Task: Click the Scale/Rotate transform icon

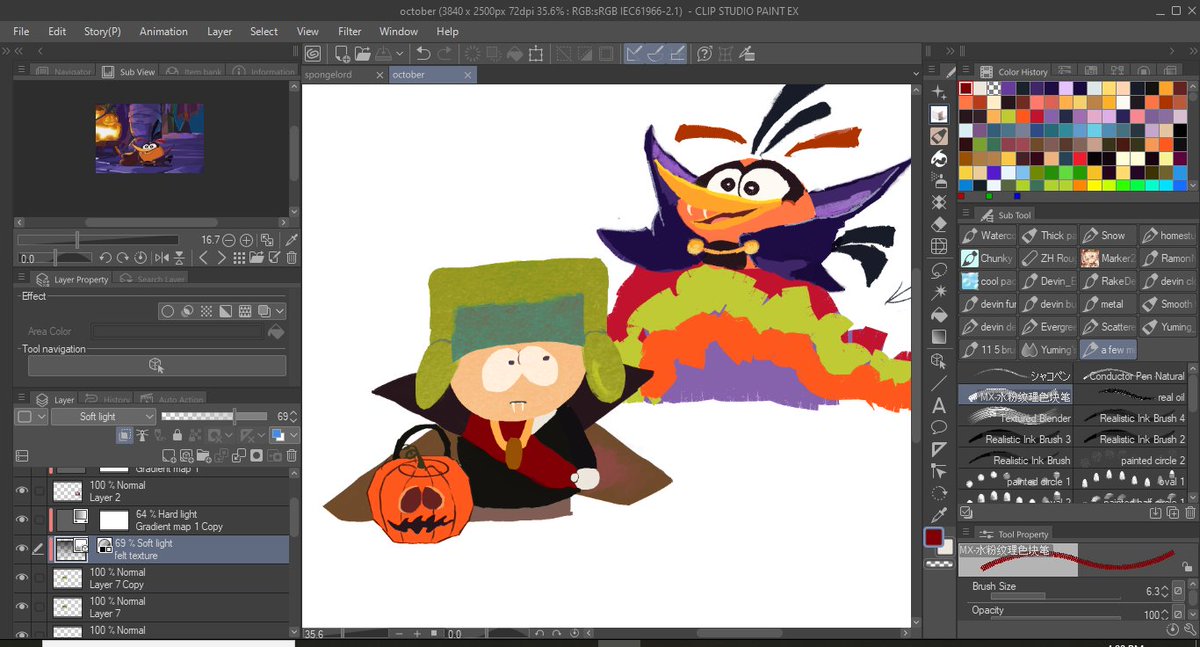Action: [536, 54]
